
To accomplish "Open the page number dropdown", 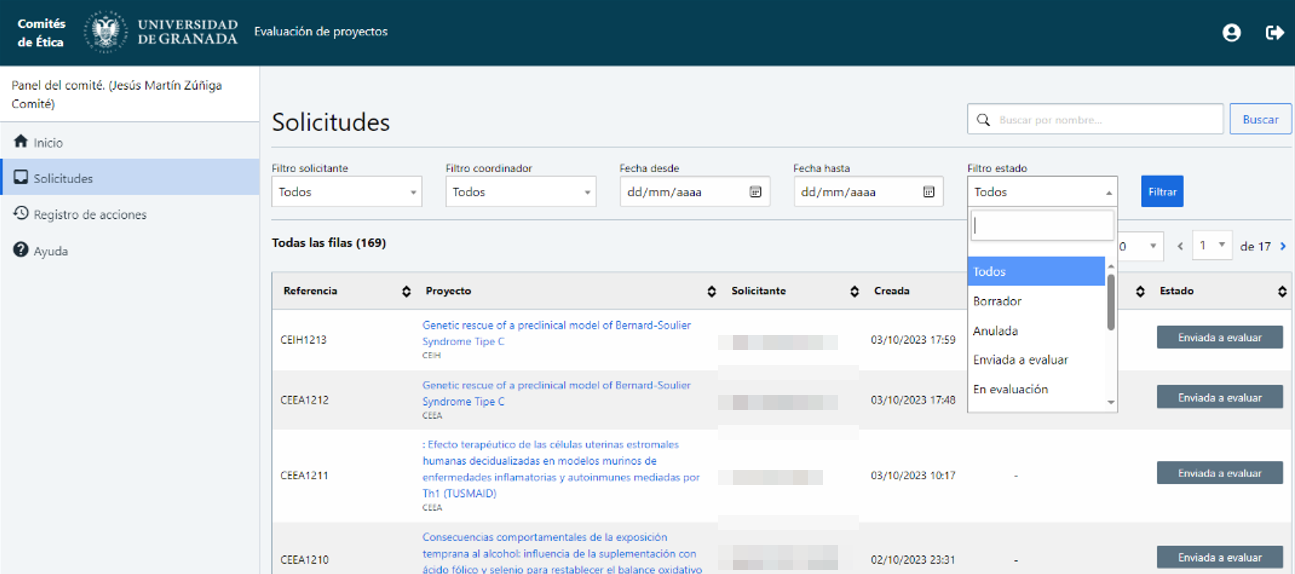I will click(1212, 246).
